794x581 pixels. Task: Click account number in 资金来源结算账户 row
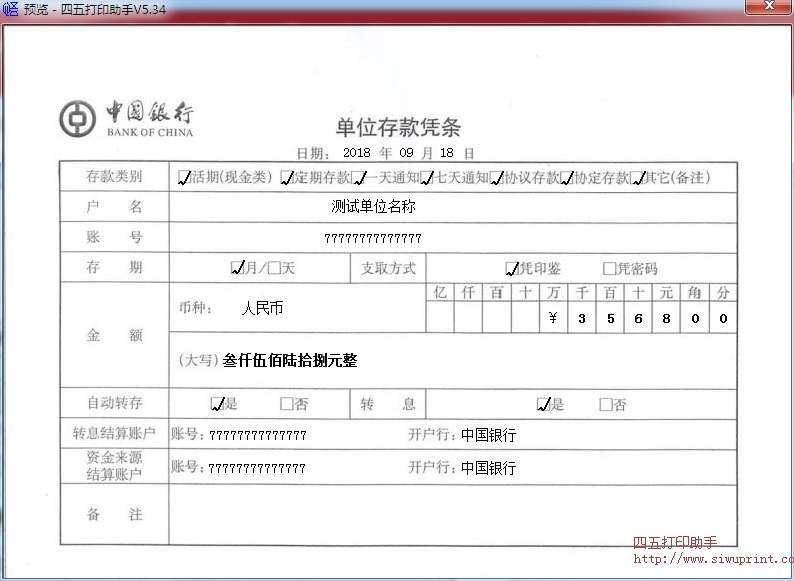tap(257, 468)
